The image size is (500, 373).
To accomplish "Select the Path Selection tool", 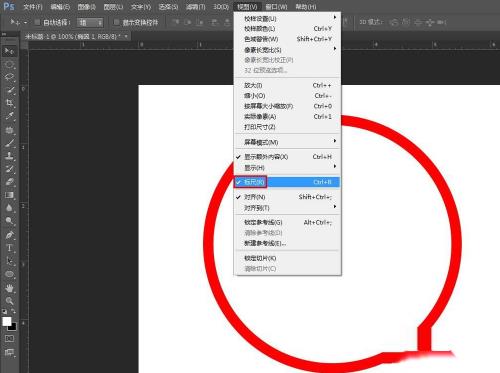I will tap(9, 261).
